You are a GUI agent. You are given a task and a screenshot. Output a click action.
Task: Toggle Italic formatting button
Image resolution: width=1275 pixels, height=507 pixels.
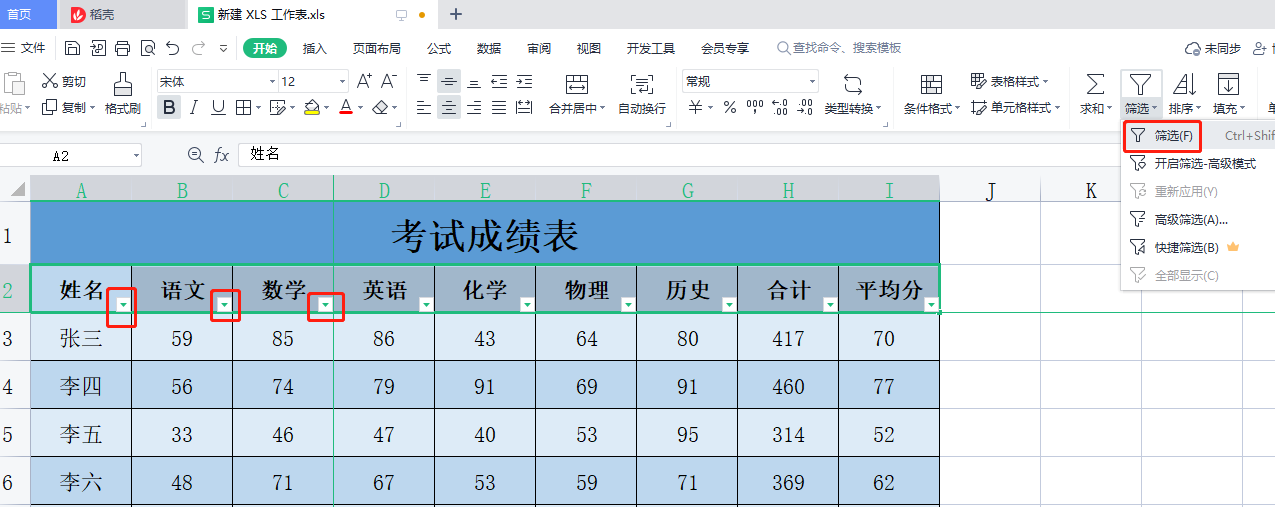click(193, 108)
